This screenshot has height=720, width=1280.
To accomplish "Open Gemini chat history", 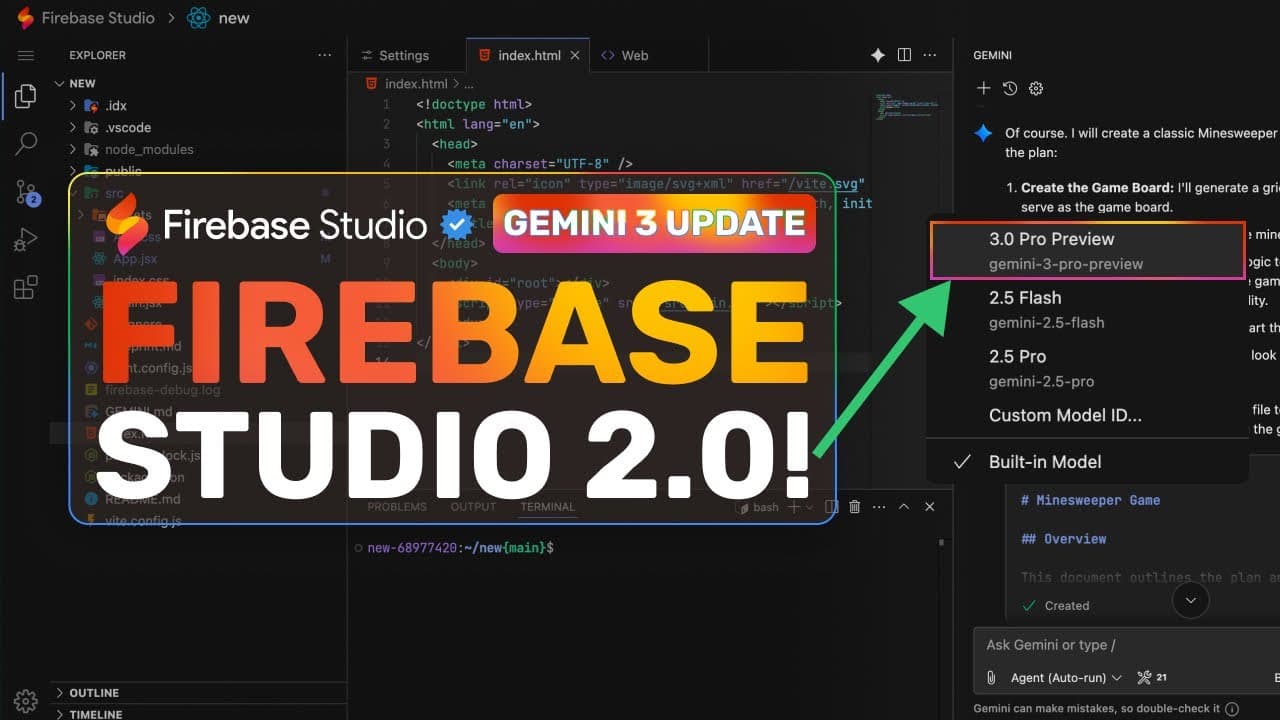I will click(1010, 88).
